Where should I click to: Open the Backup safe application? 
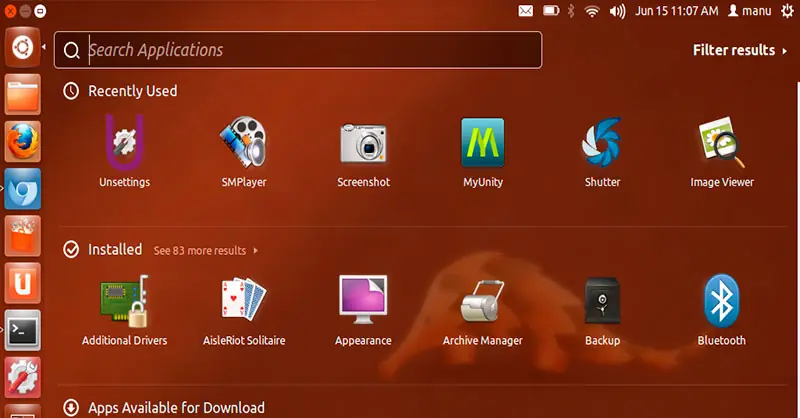[x=602, y=310]
